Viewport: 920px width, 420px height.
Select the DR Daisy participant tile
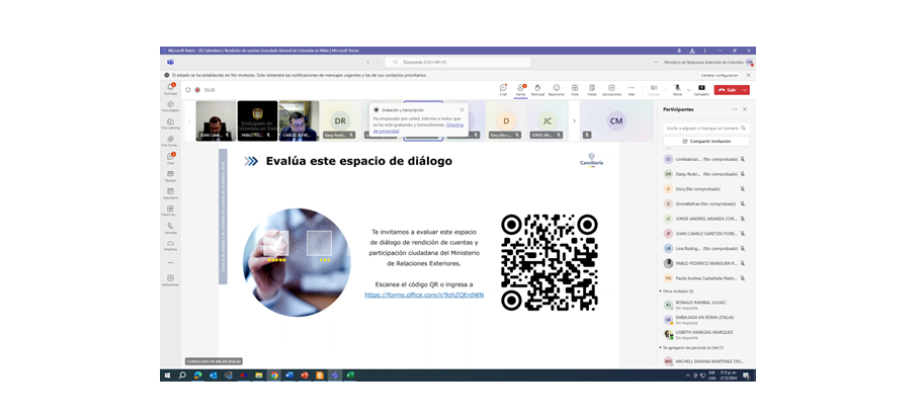point(340,120)
